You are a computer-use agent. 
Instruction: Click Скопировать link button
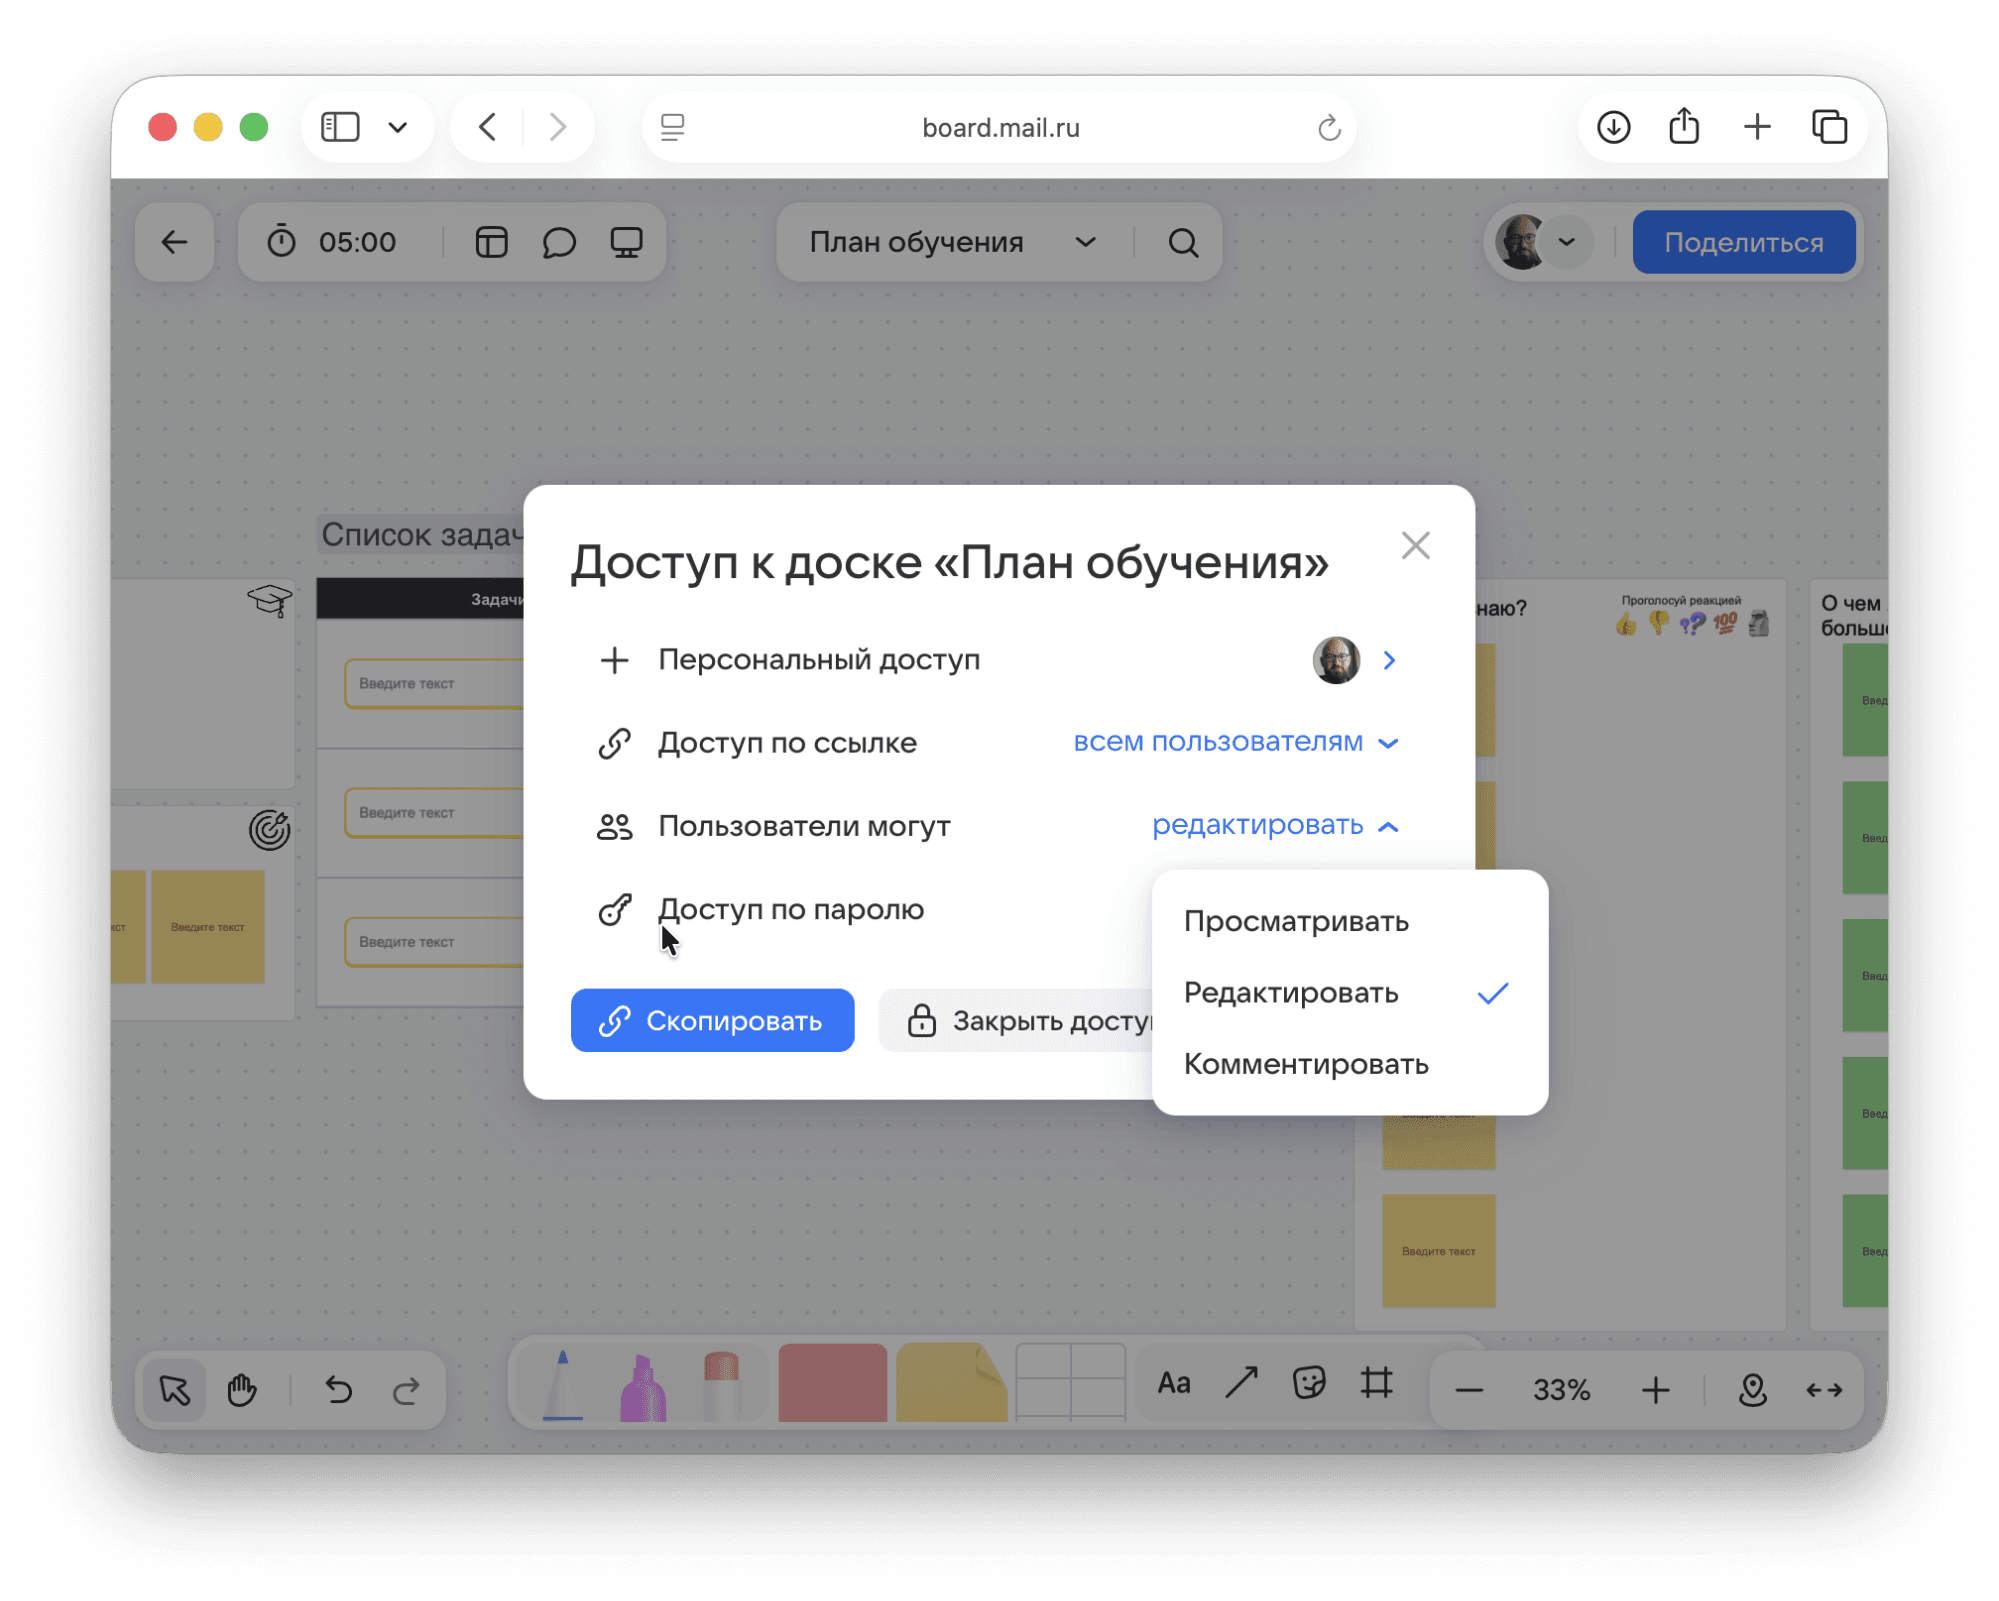712,1020
